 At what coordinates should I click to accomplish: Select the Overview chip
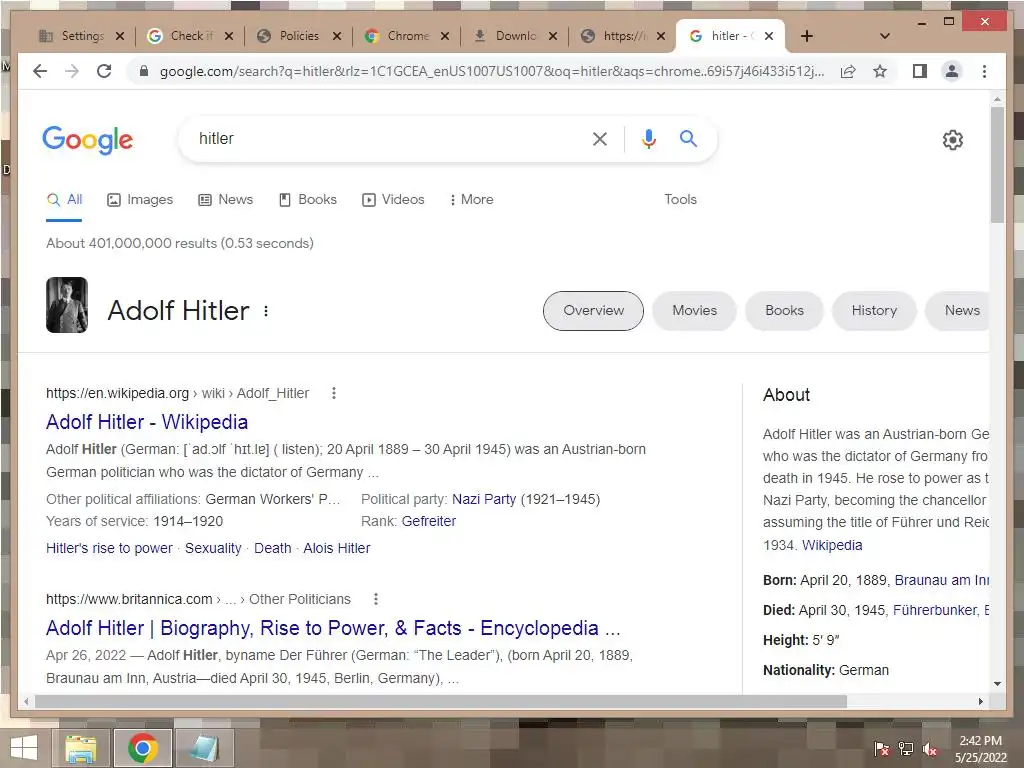[593, 311]
